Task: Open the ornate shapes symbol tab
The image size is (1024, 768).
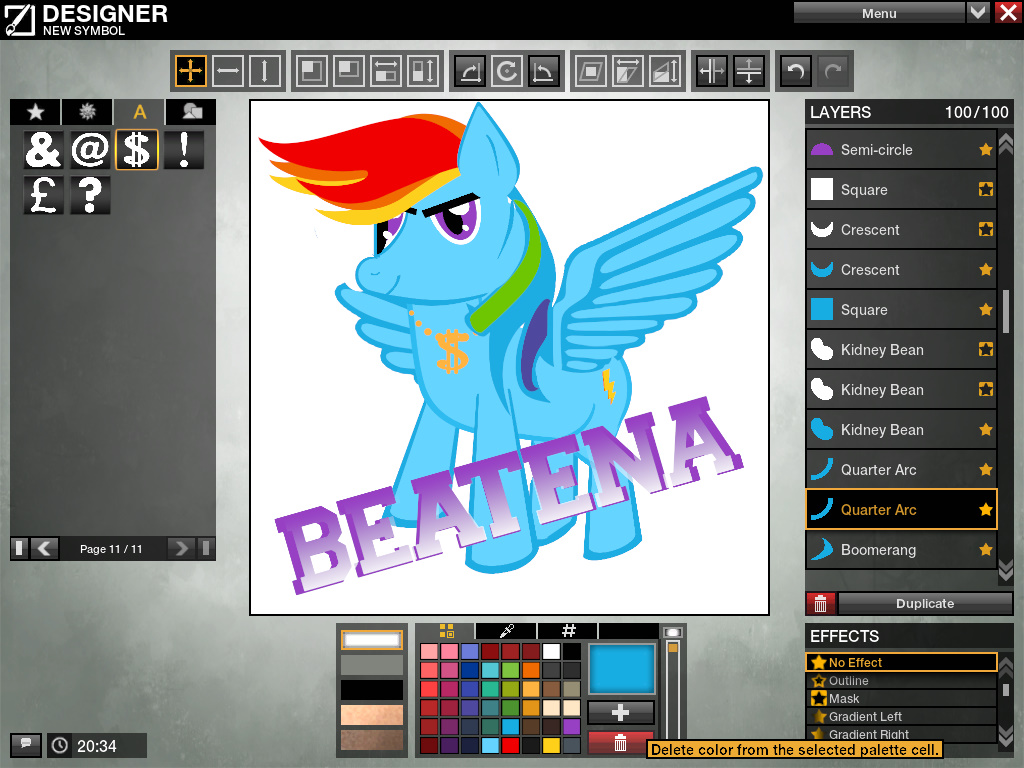Action: pyautogui.click(x=88, y=112)
